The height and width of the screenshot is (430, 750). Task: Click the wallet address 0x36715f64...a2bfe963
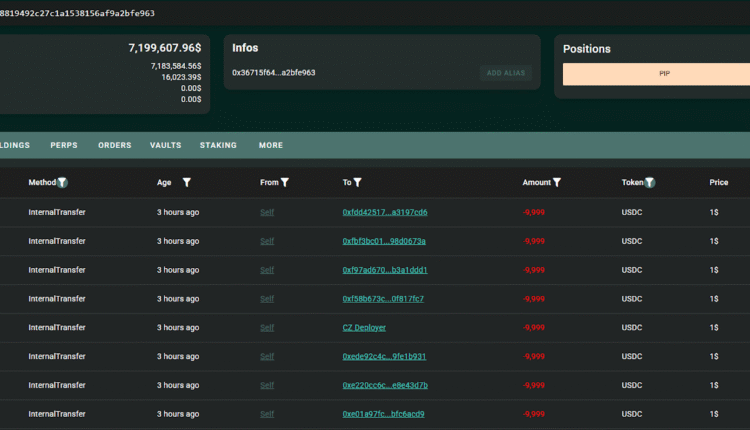click(274, 73)
